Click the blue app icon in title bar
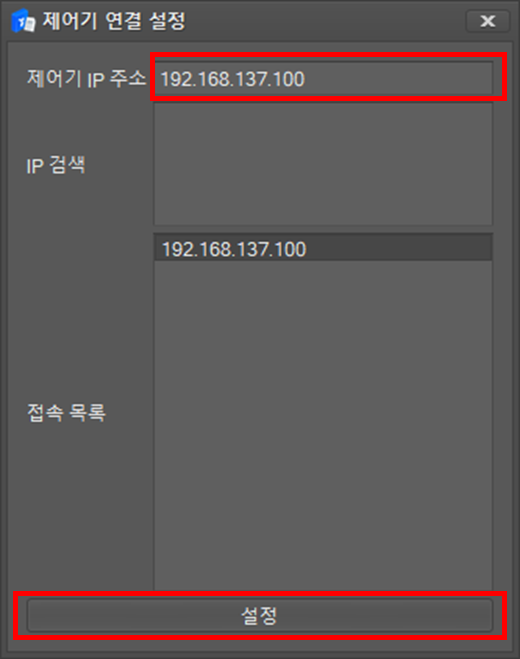Viewport: 520px width, 659px height. 24,21
